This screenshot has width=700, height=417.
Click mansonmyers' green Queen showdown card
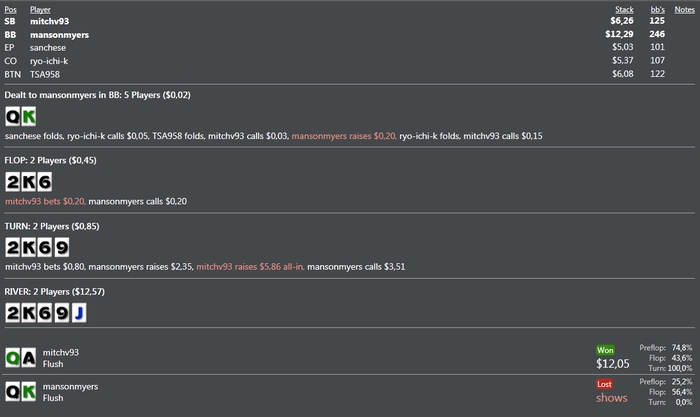[13, 391]
